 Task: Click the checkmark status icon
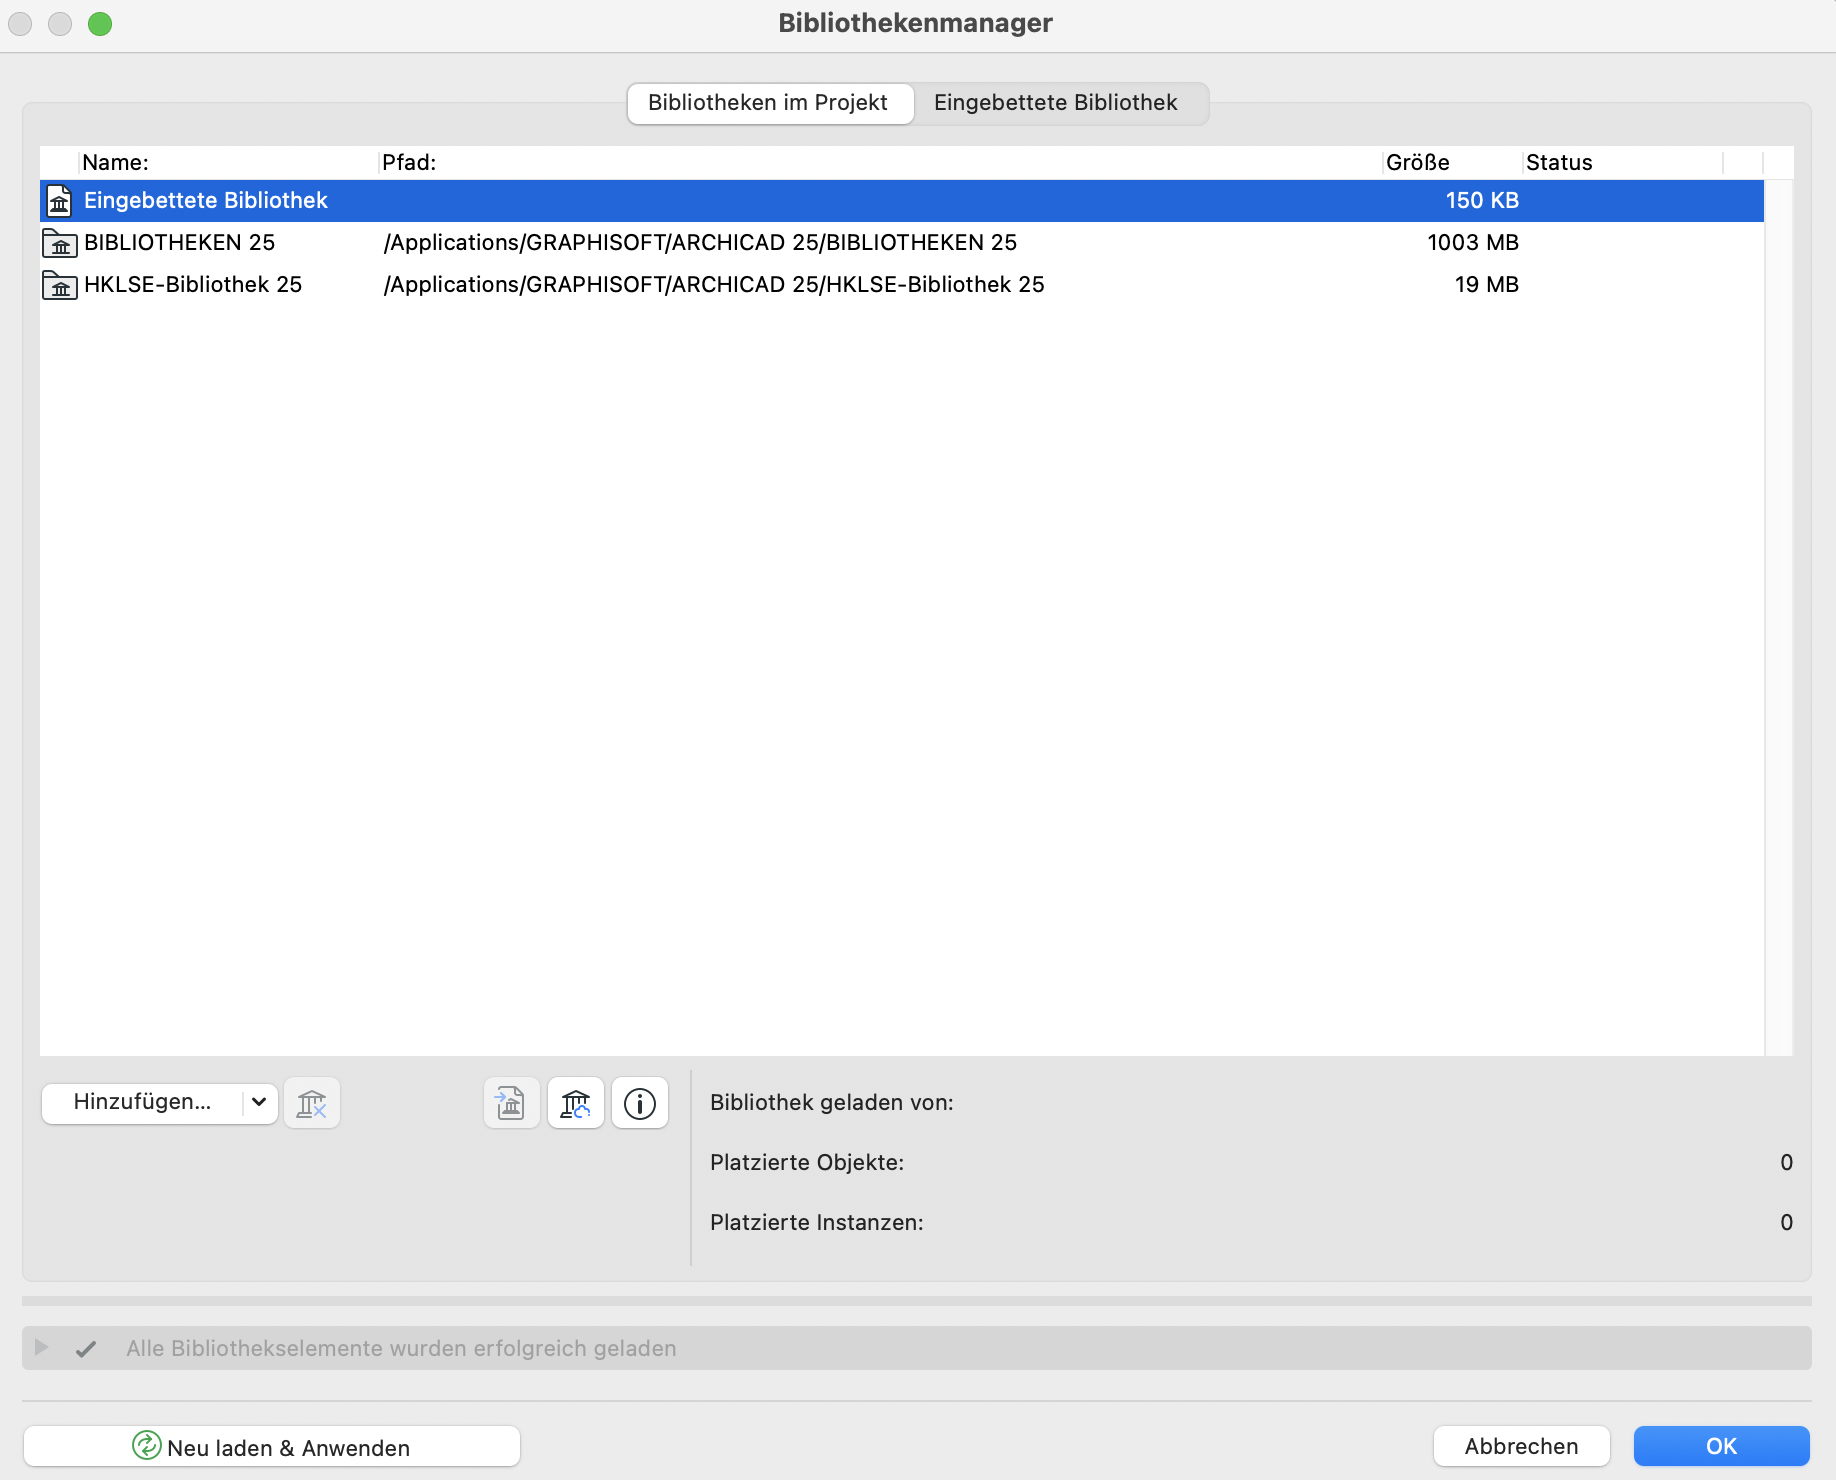[86, 1349]
